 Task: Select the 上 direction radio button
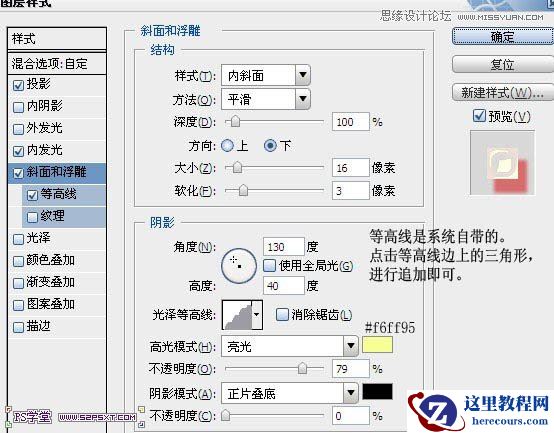click(x=228, y=146)
